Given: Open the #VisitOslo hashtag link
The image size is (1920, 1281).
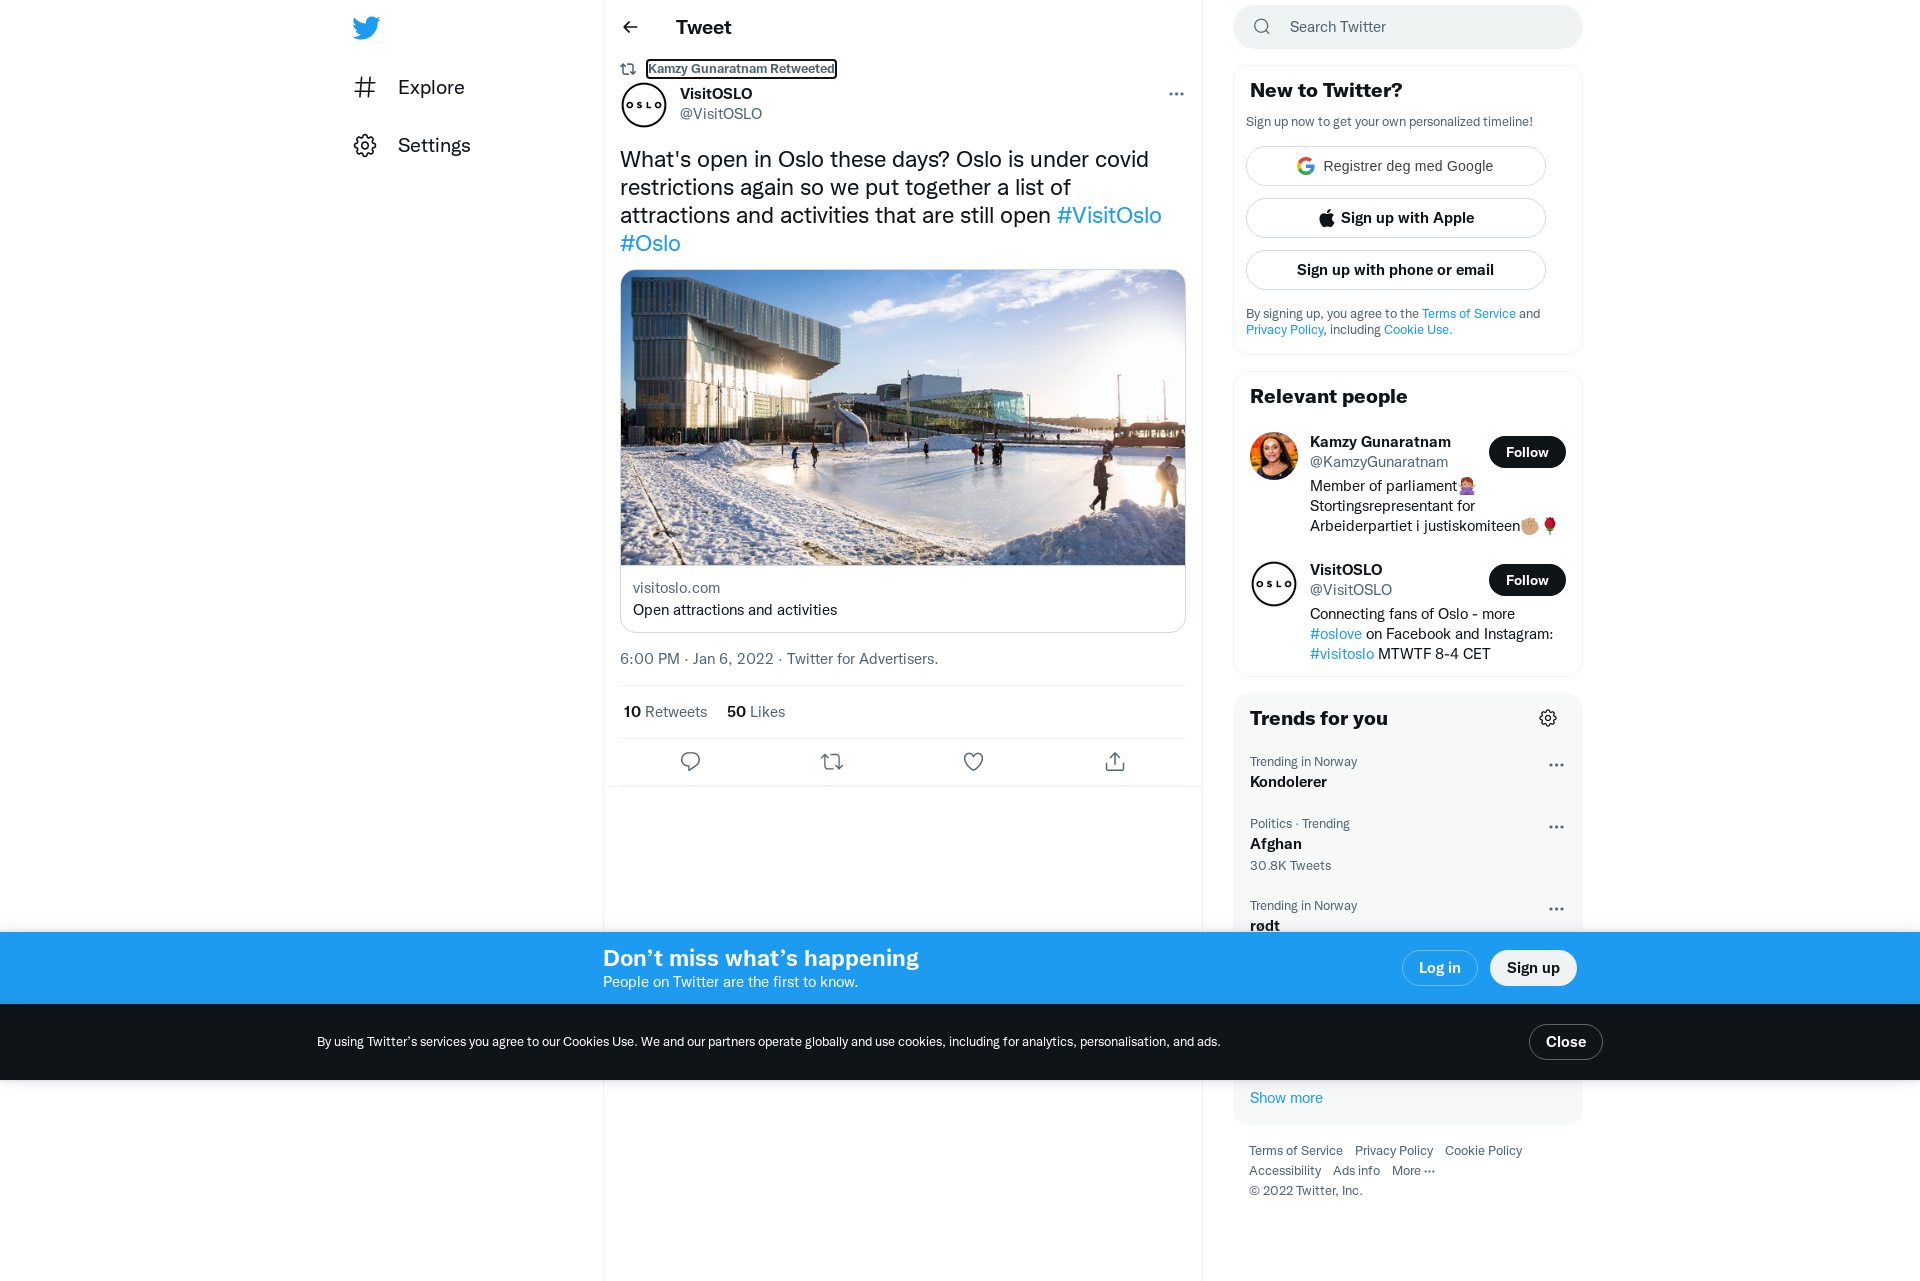Looking at the screenshot, I should point(1109,216).
